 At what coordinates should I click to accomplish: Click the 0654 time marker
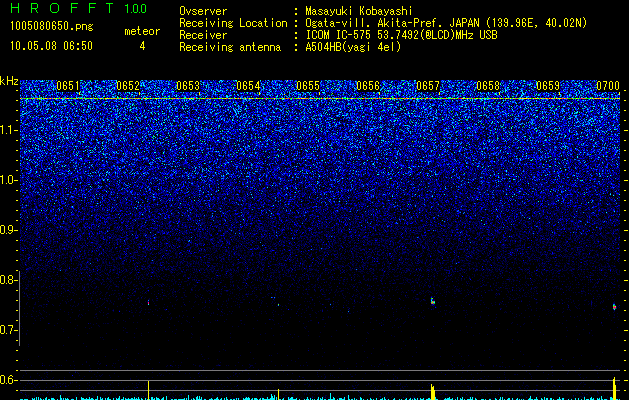click(248, 86)
